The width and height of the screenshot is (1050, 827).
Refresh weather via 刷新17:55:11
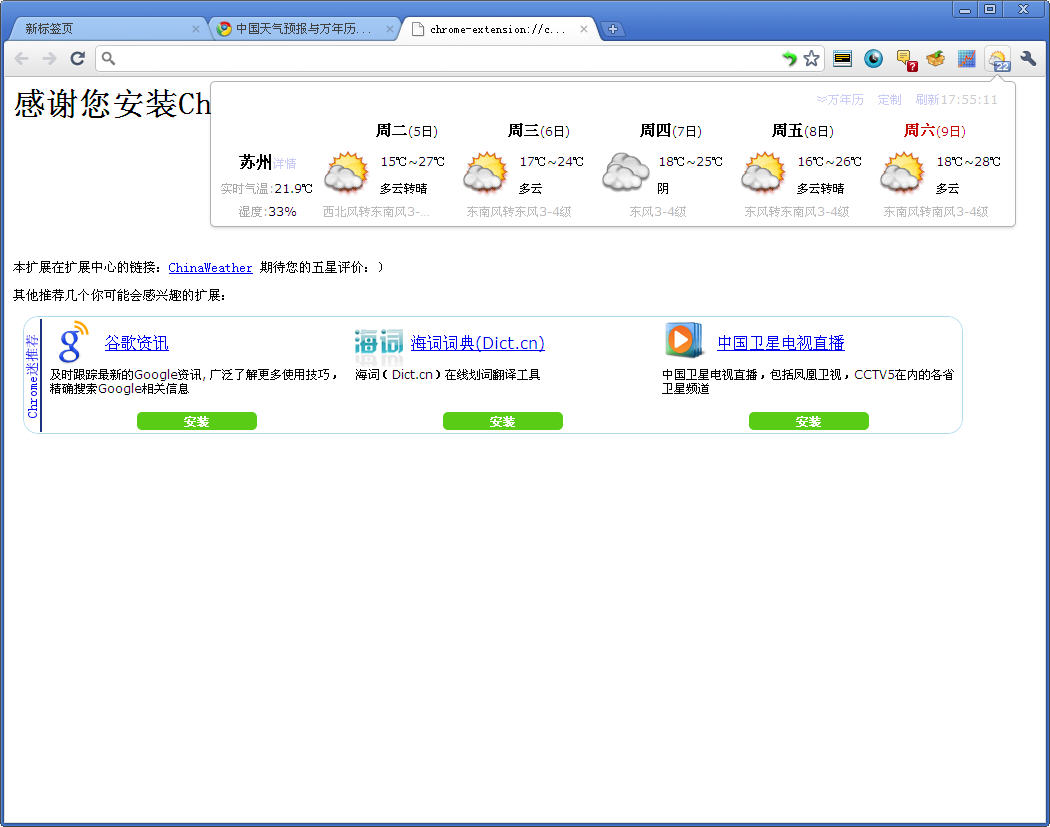click(x=956, y=100)
